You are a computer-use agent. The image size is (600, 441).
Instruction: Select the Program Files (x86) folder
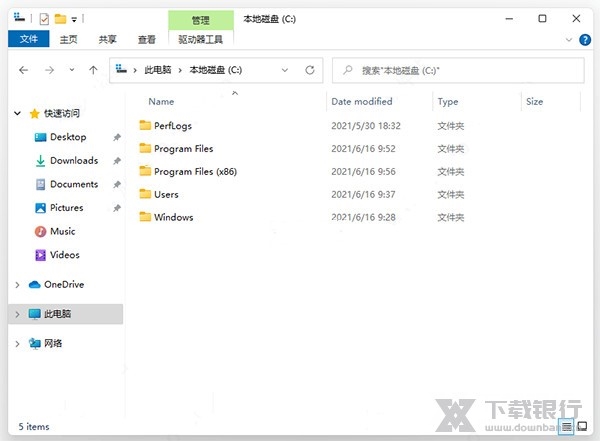pos(195,172)
